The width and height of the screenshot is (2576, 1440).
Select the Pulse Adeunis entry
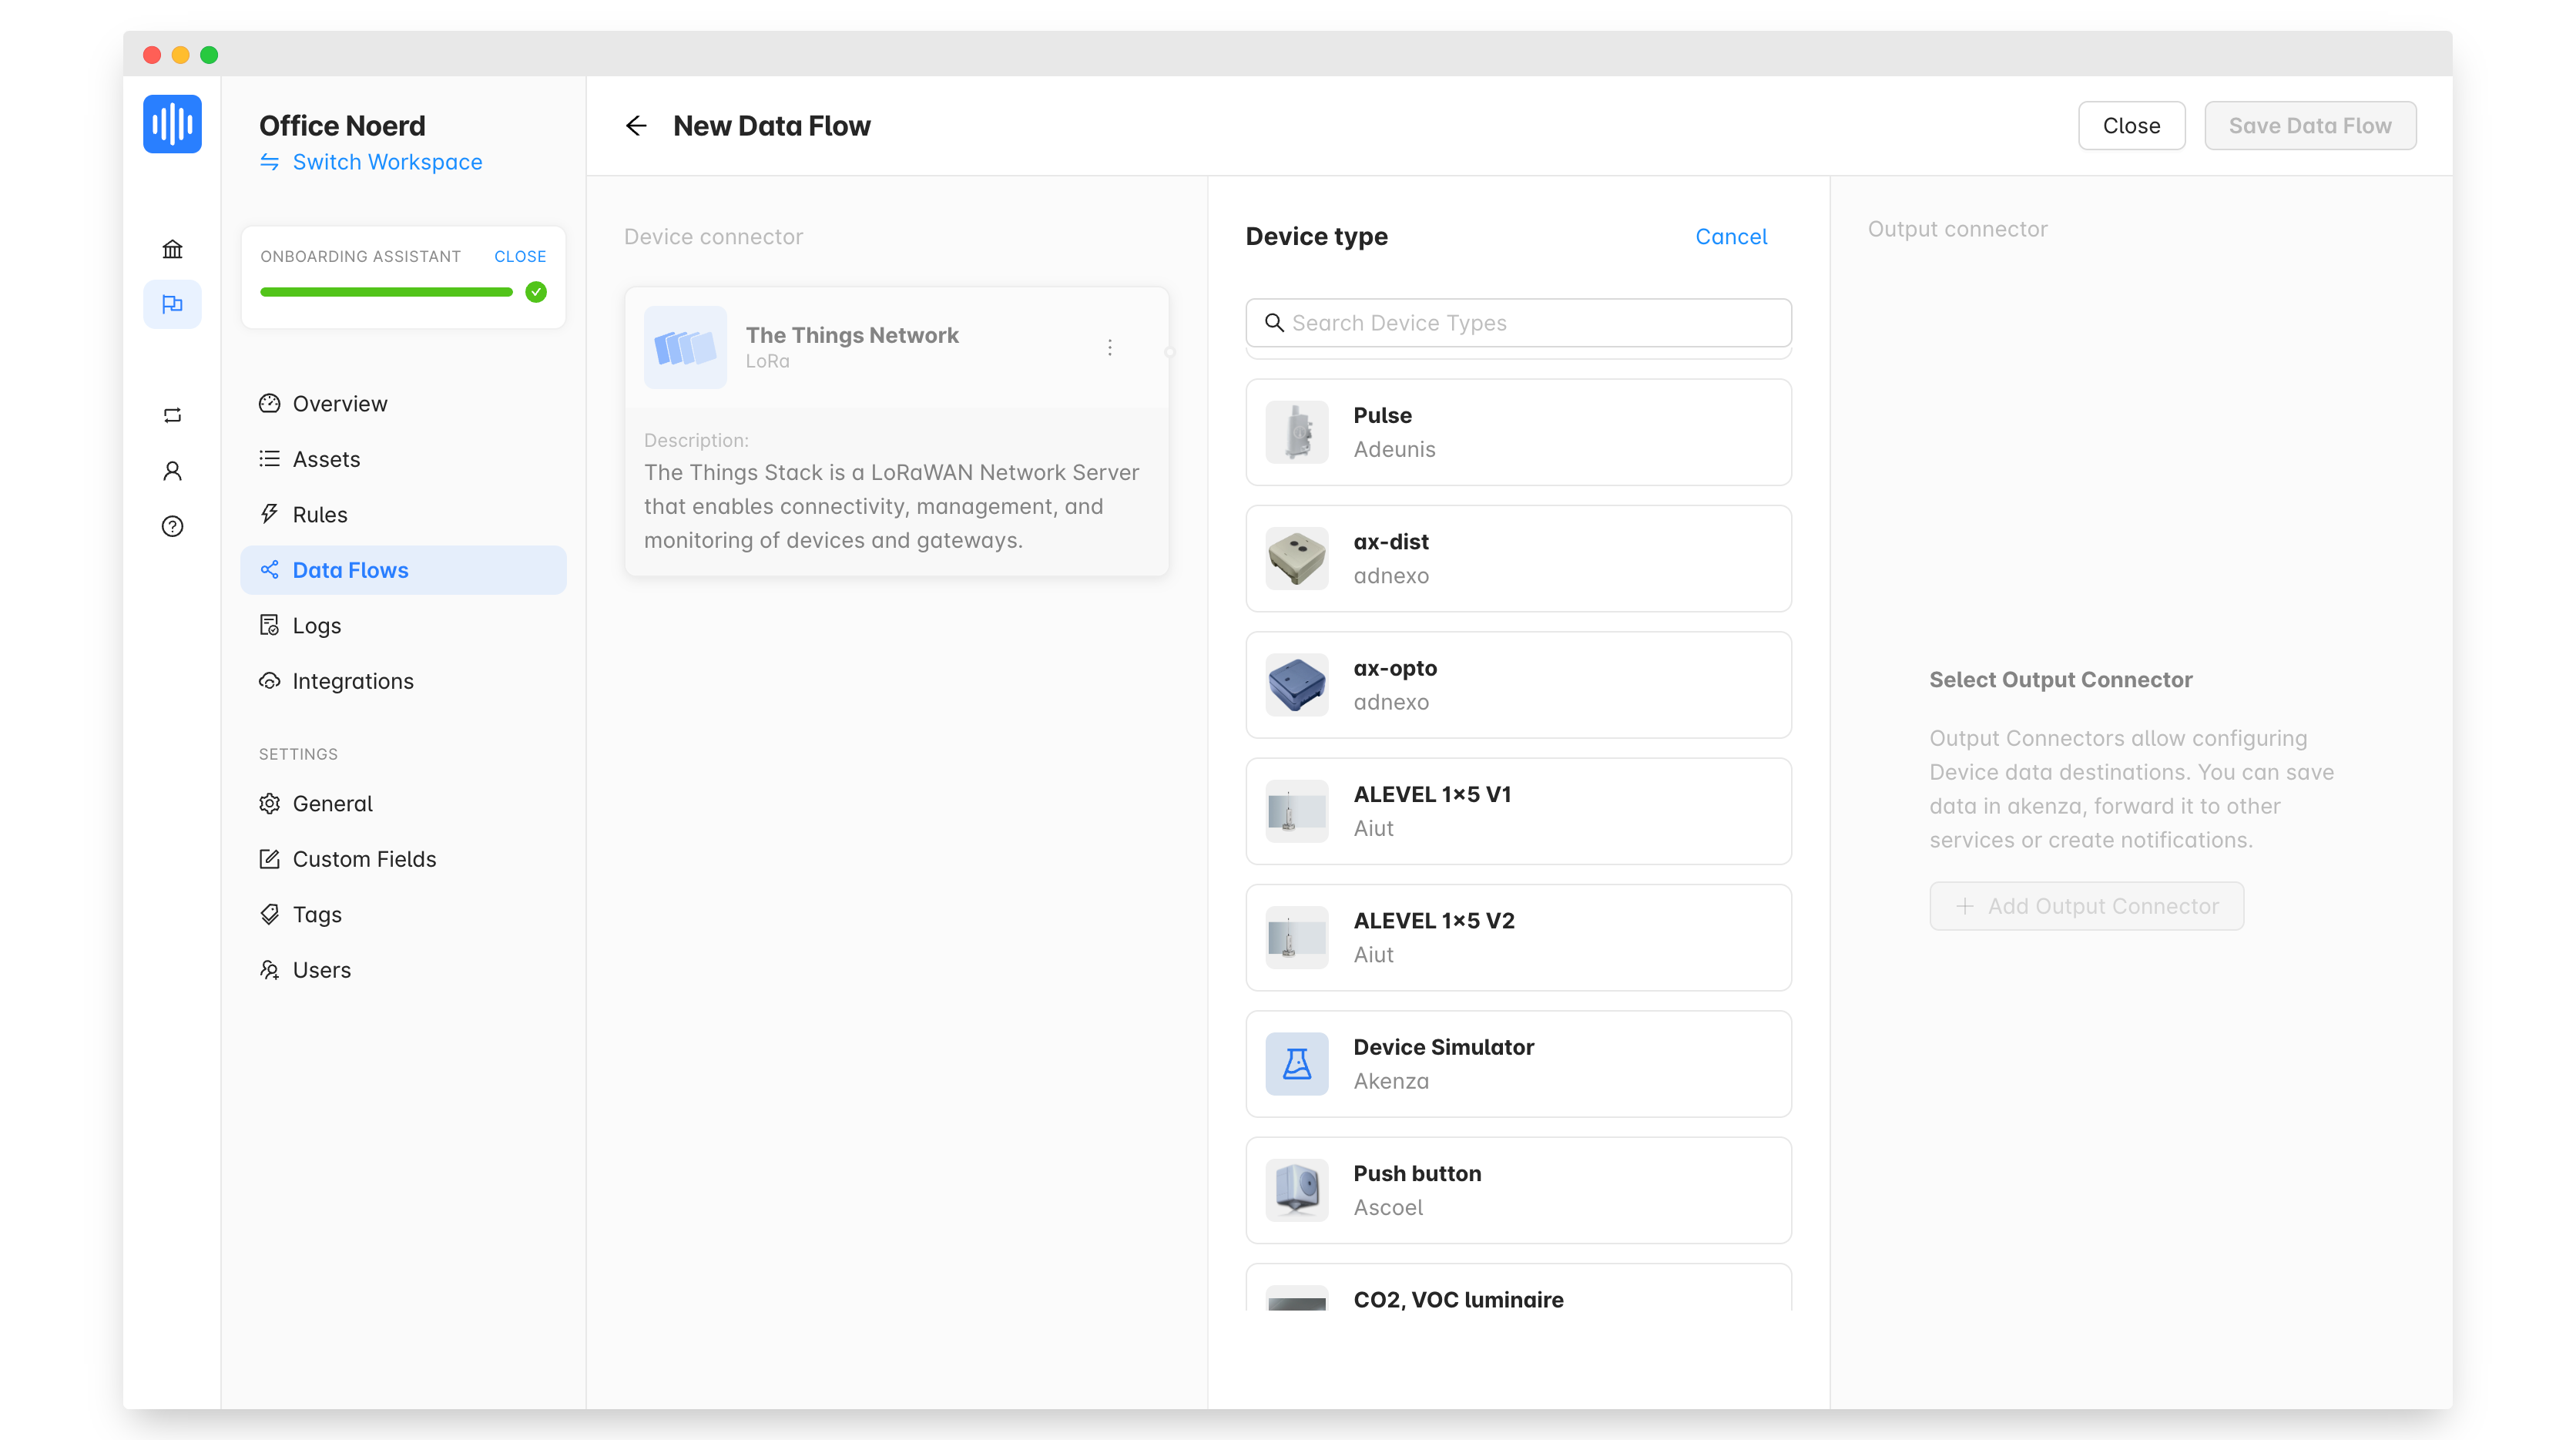tap(1518, 432)
